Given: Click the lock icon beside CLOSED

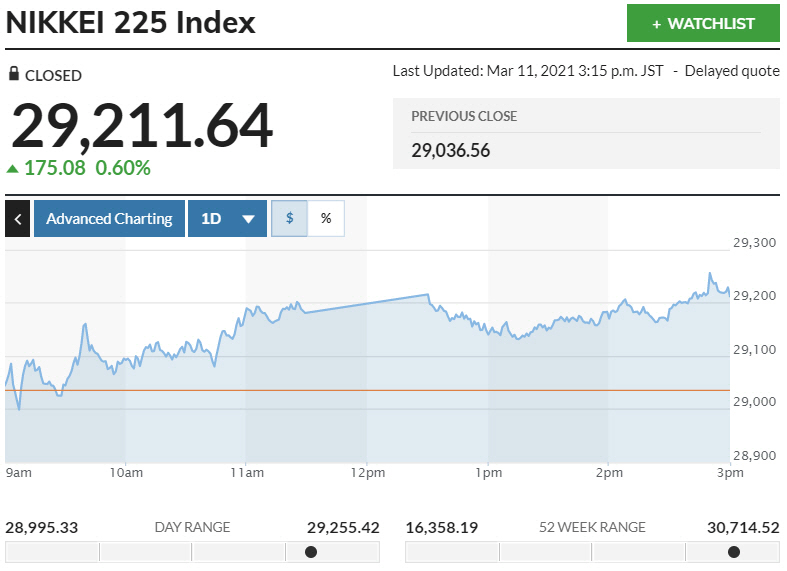Looking at the screenshot, I should coord(13,74).
